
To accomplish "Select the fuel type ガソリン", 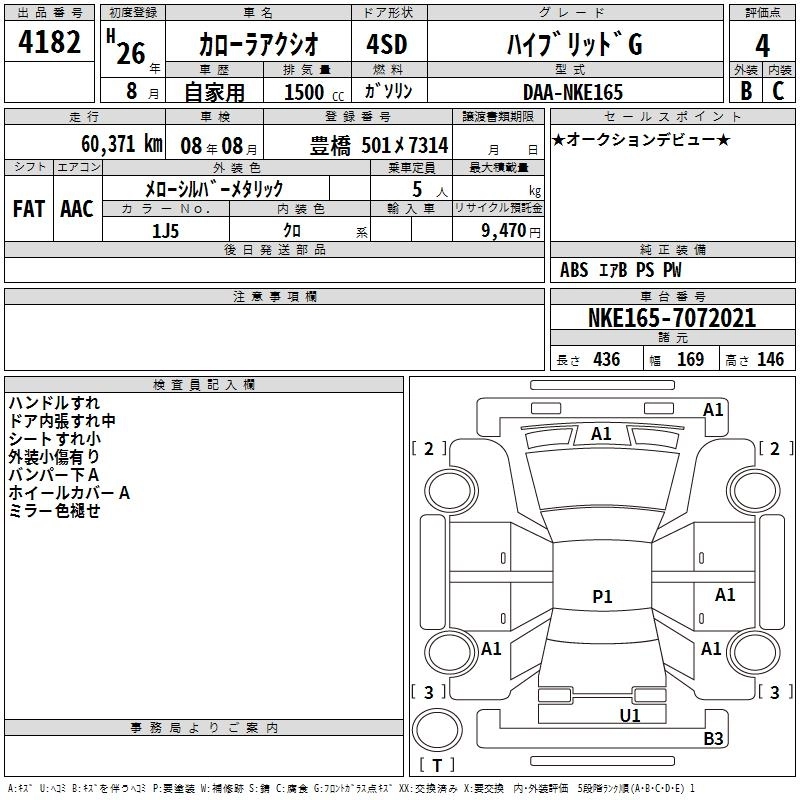I will click(x=388, y=91).
